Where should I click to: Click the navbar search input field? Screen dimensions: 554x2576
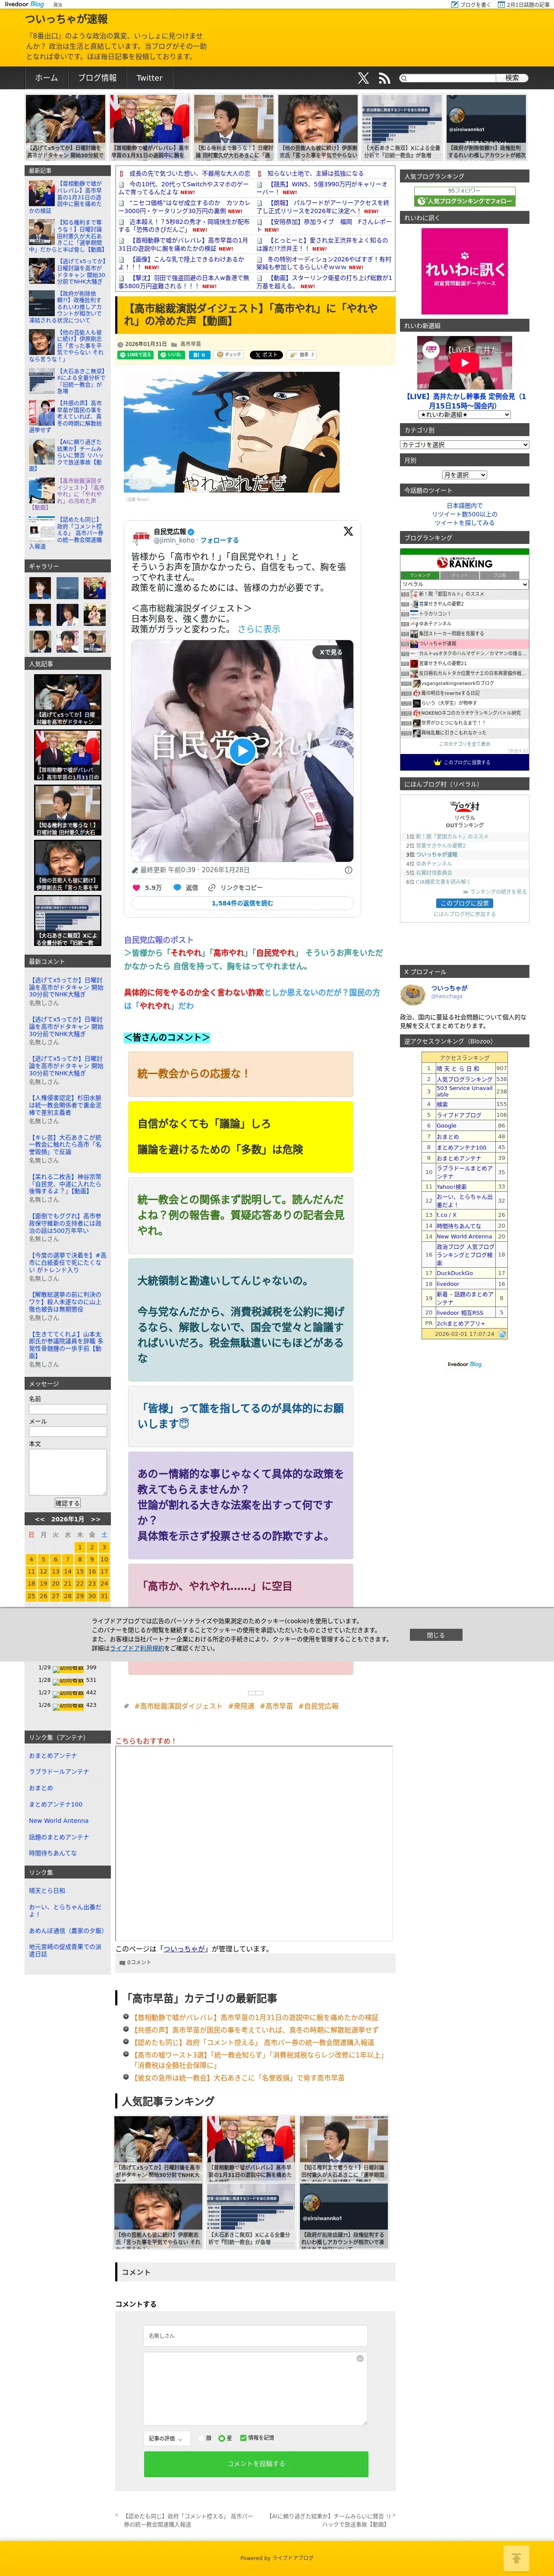point(446,78)
